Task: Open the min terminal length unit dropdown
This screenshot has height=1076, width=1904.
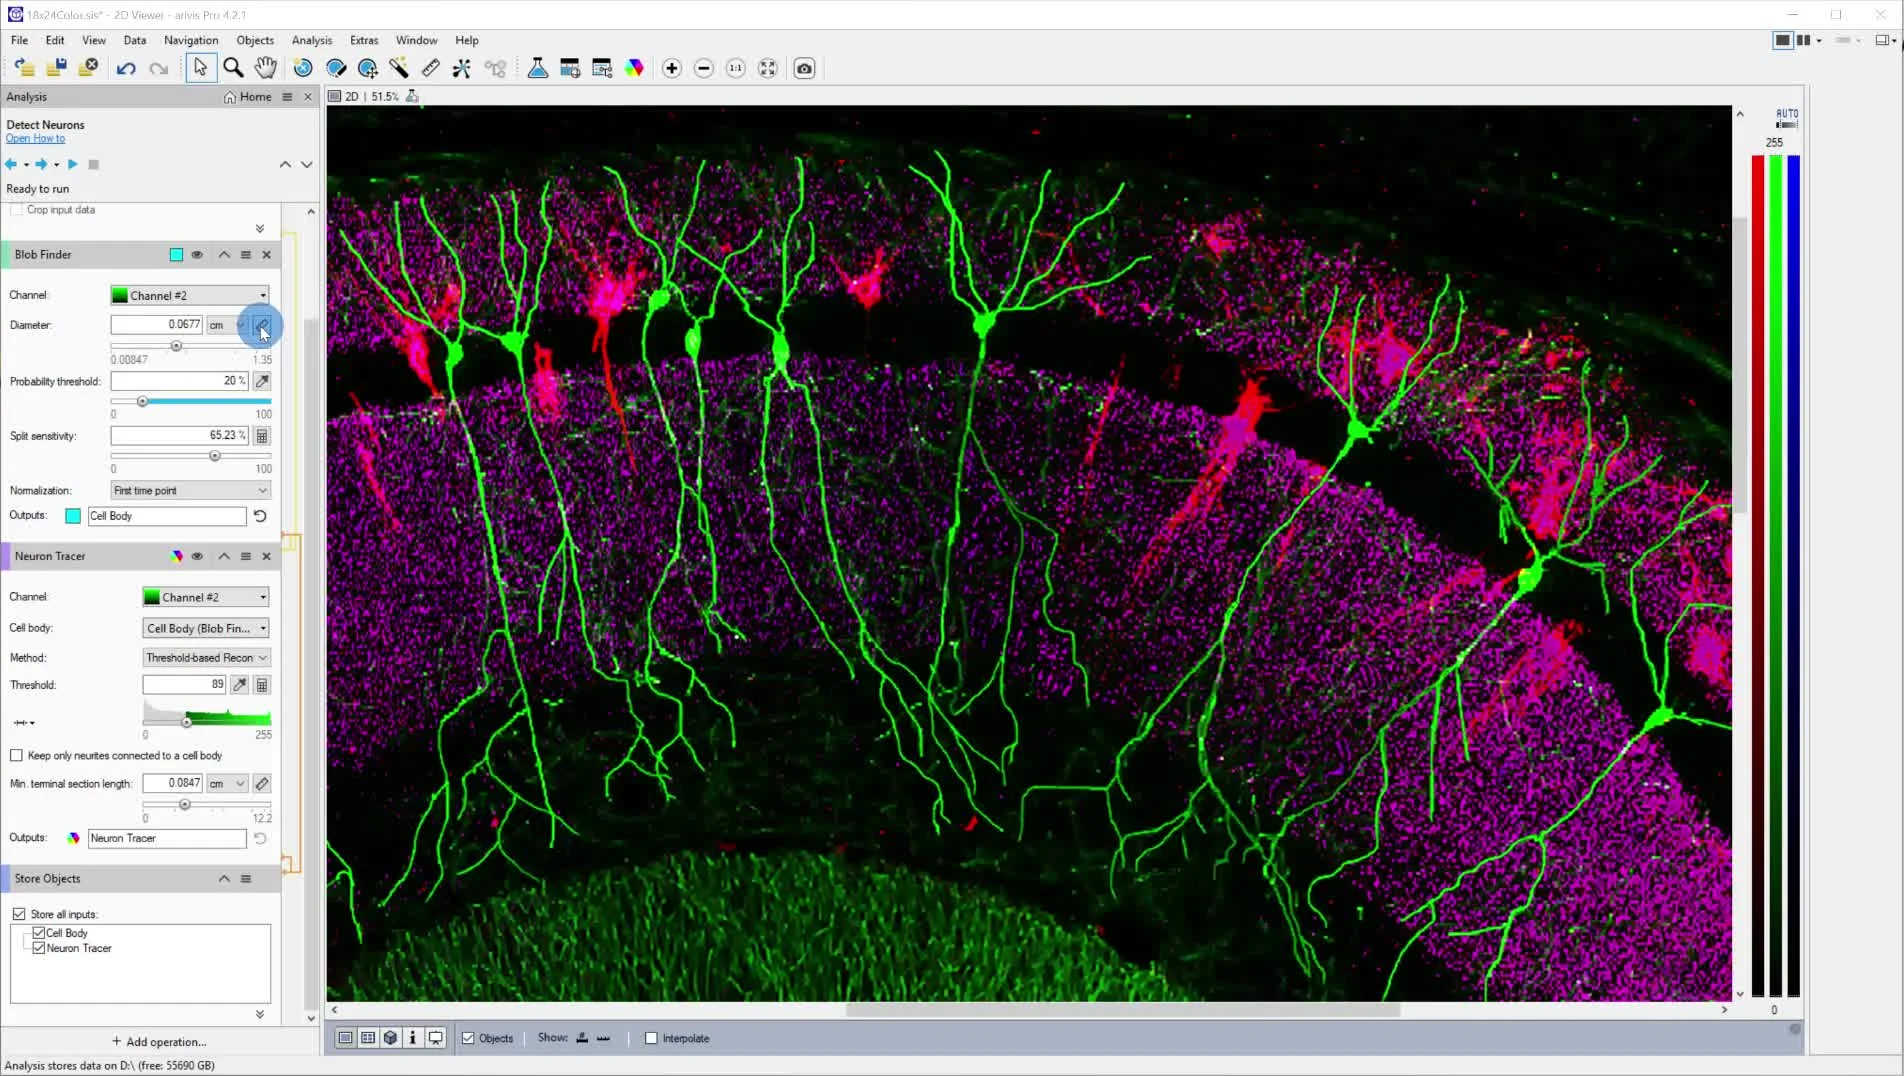Action: (227, 784)
